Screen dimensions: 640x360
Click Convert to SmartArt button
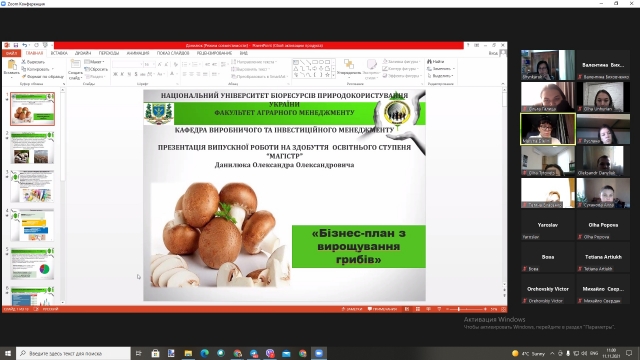(x=259, y=76)
